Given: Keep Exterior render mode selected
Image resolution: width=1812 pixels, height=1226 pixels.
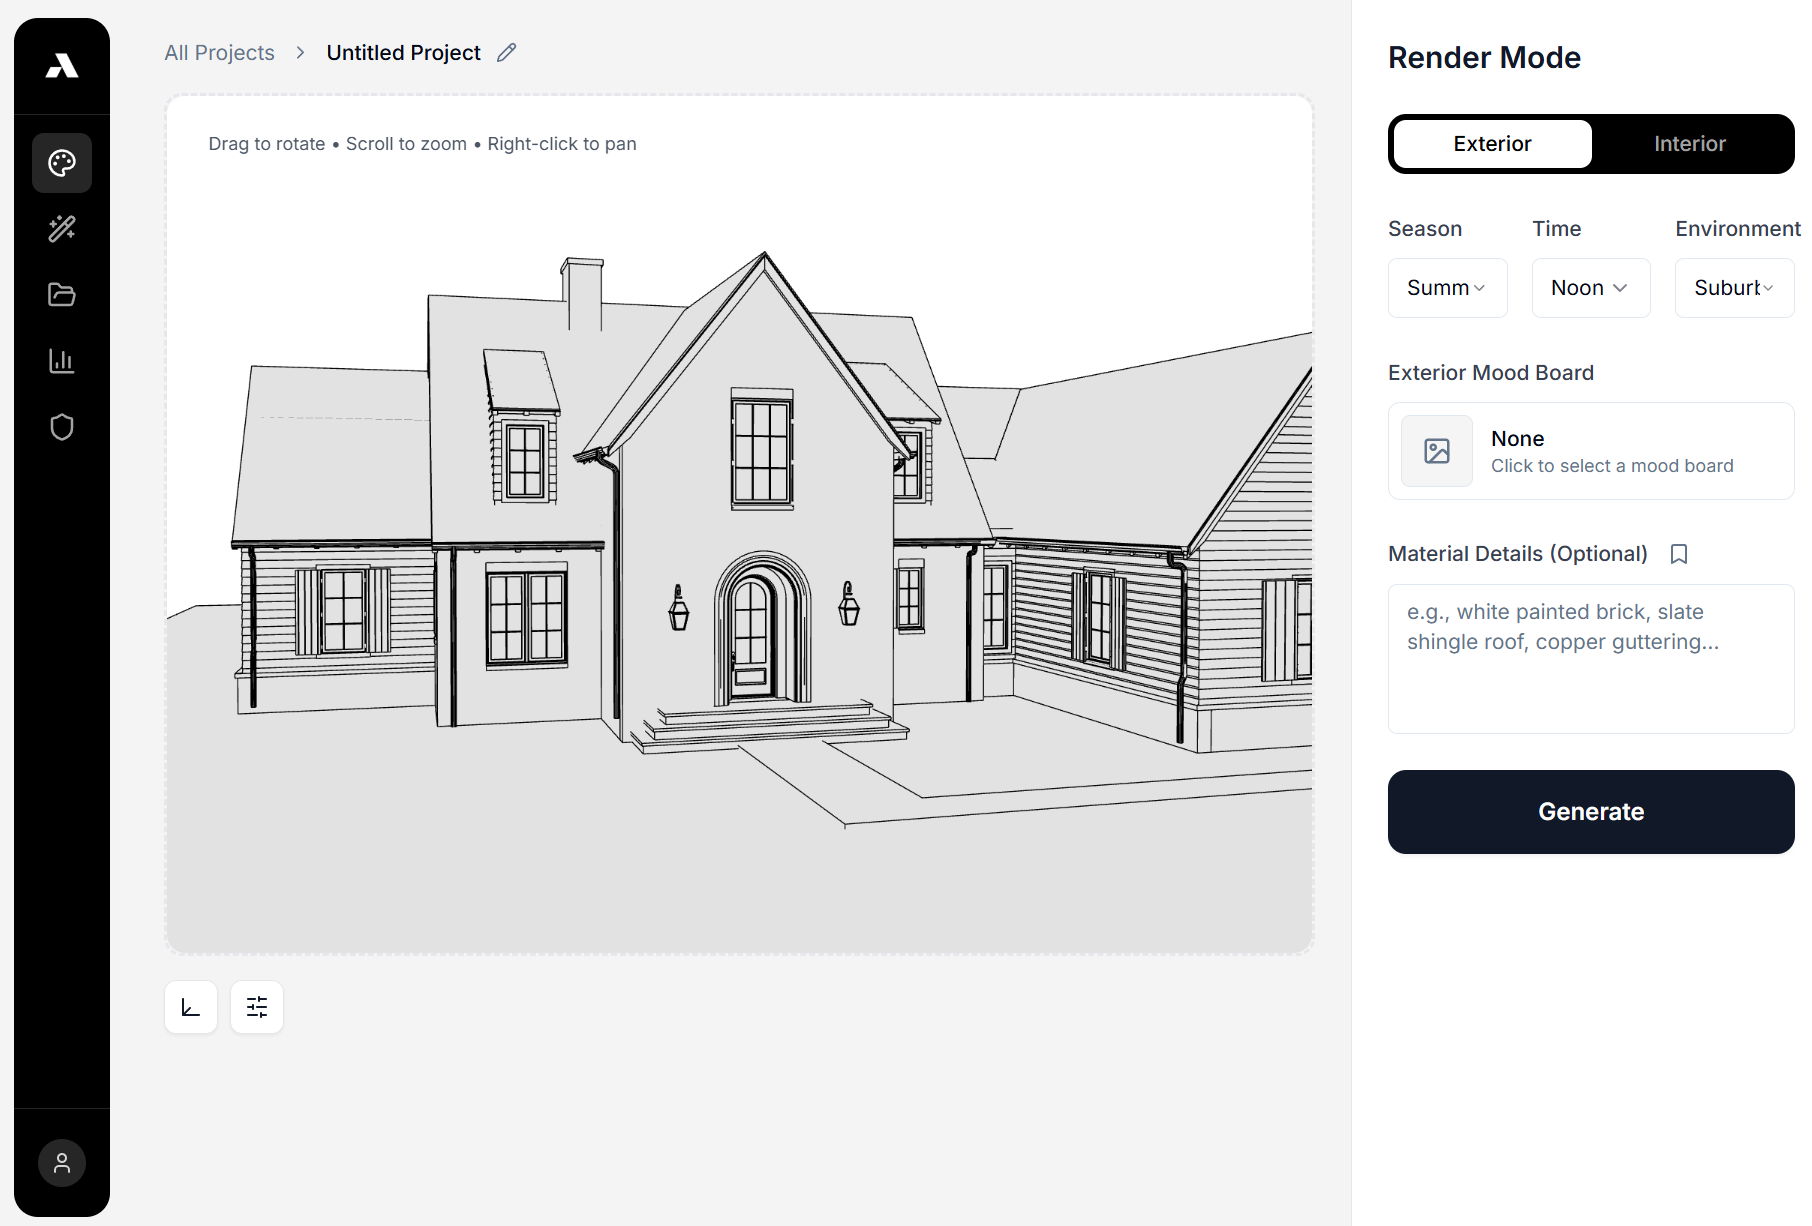Looking at the screenshot, I should (1491, 143).
